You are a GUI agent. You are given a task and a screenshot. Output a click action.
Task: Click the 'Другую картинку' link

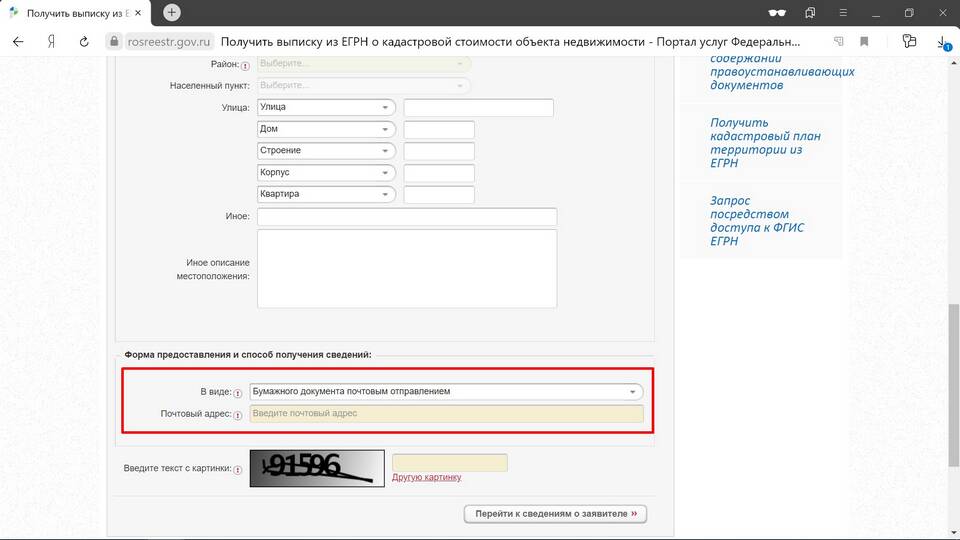426,478
